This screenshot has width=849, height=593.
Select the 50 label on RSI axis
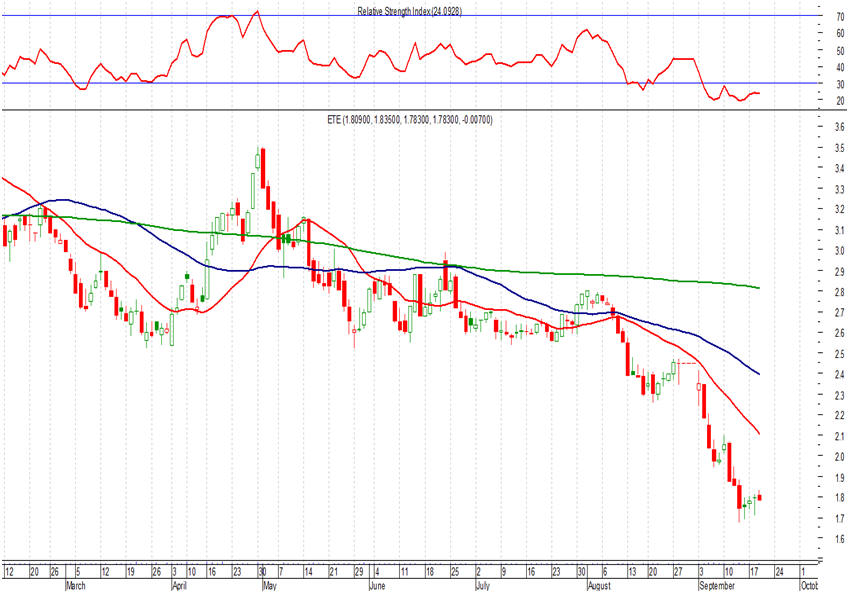[x=840, y=51]
